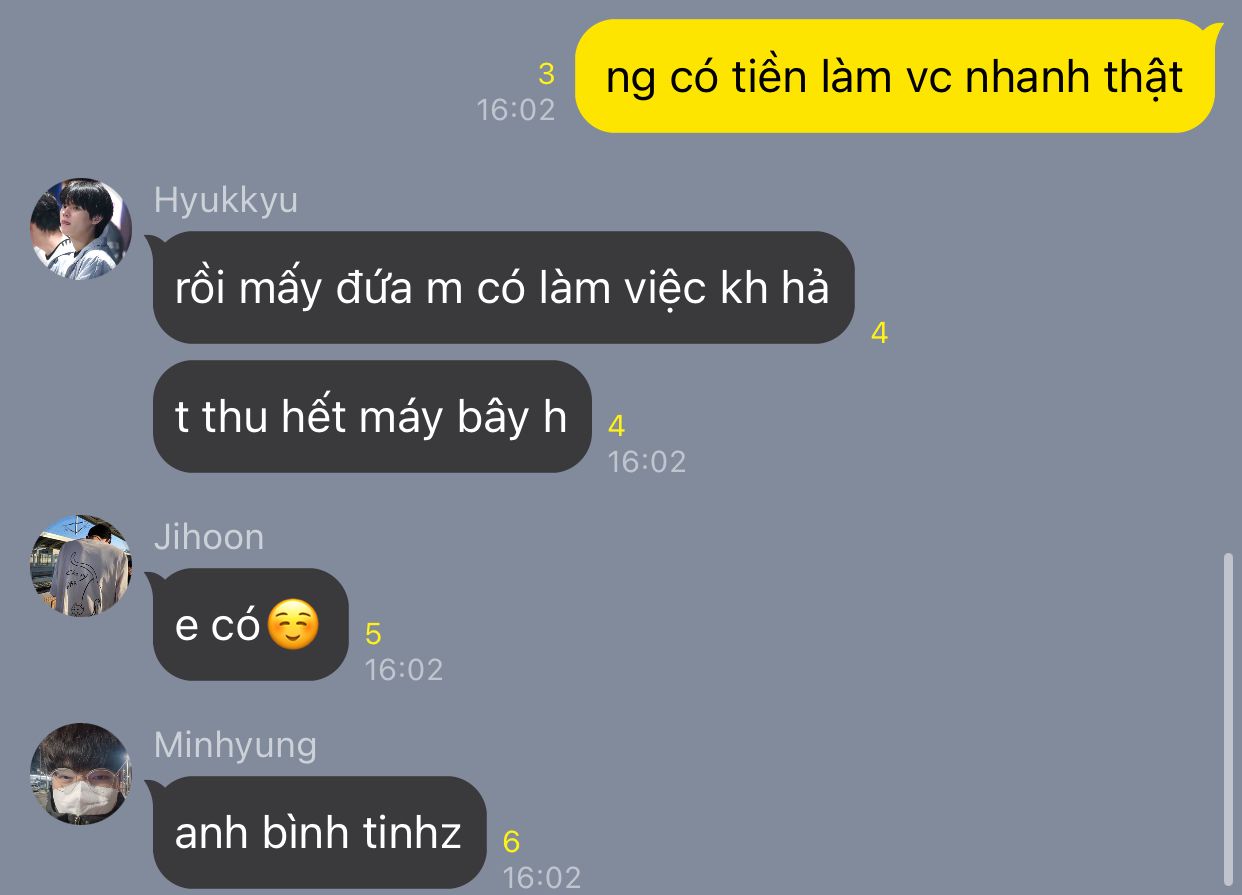
Task: Click the Minhyung sender name
Action: [235, 745]
